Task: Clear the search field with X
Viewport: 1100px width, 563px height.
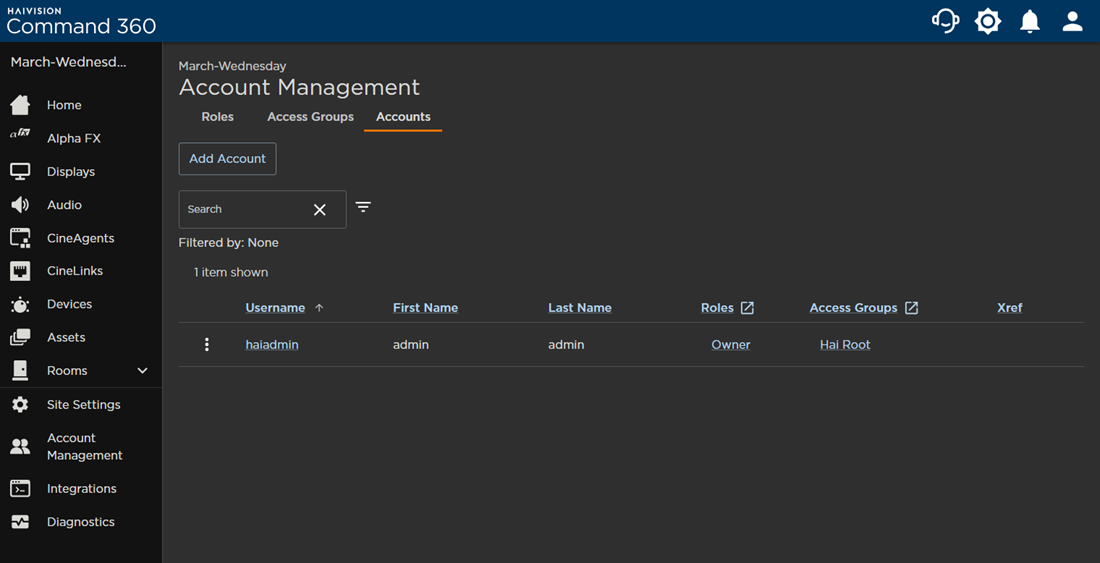Action: pos(320,210)
